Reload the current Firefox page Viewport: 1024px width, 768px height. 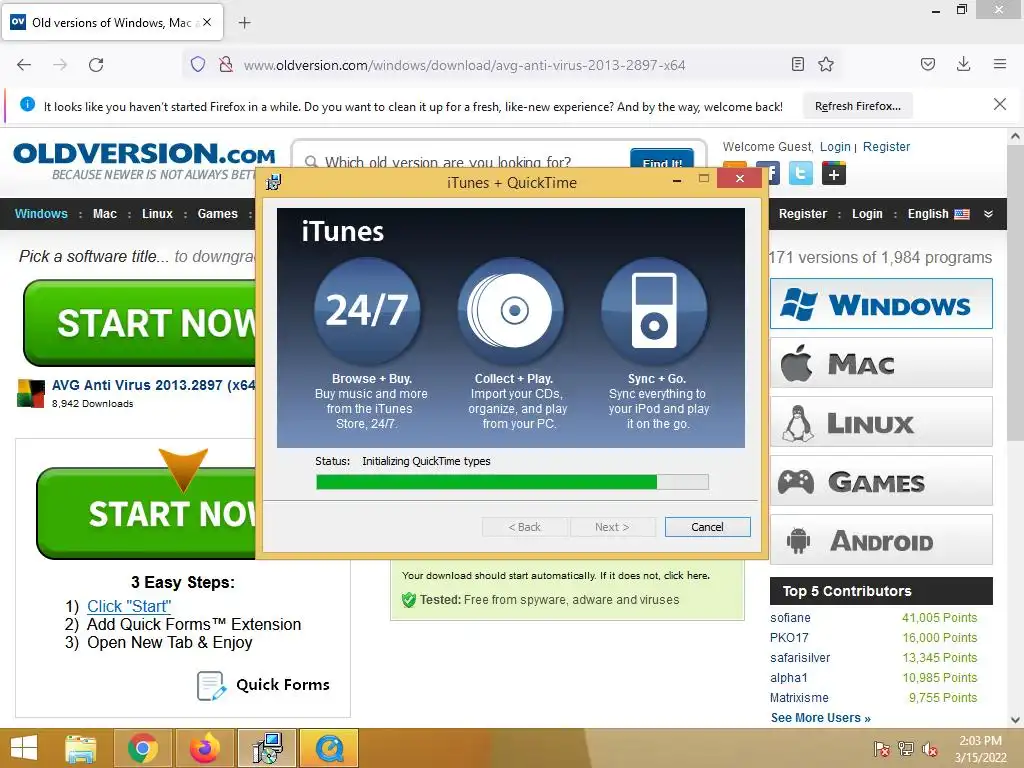(x=96, y=65)
